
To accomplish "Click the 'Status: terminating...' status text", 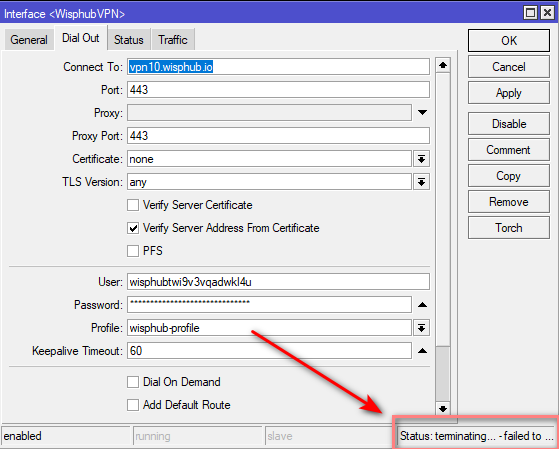I will click(x=476, y=436).
